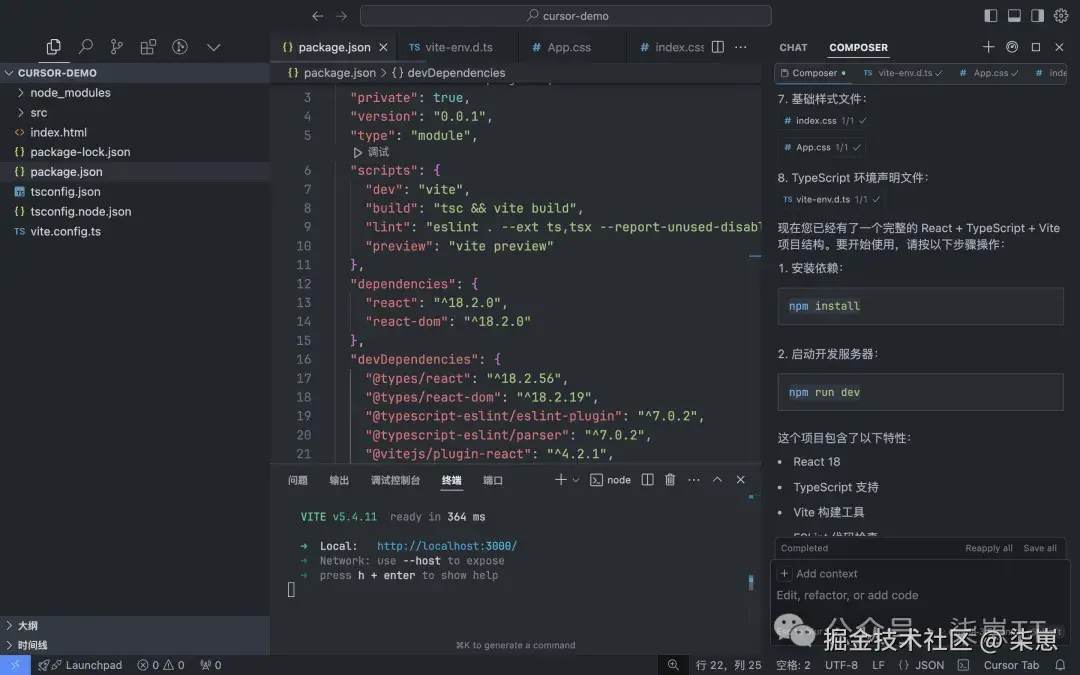The image size is (1080, 675).
Task: Switch to the CHAT tab
Action: [x=793, y=48]
